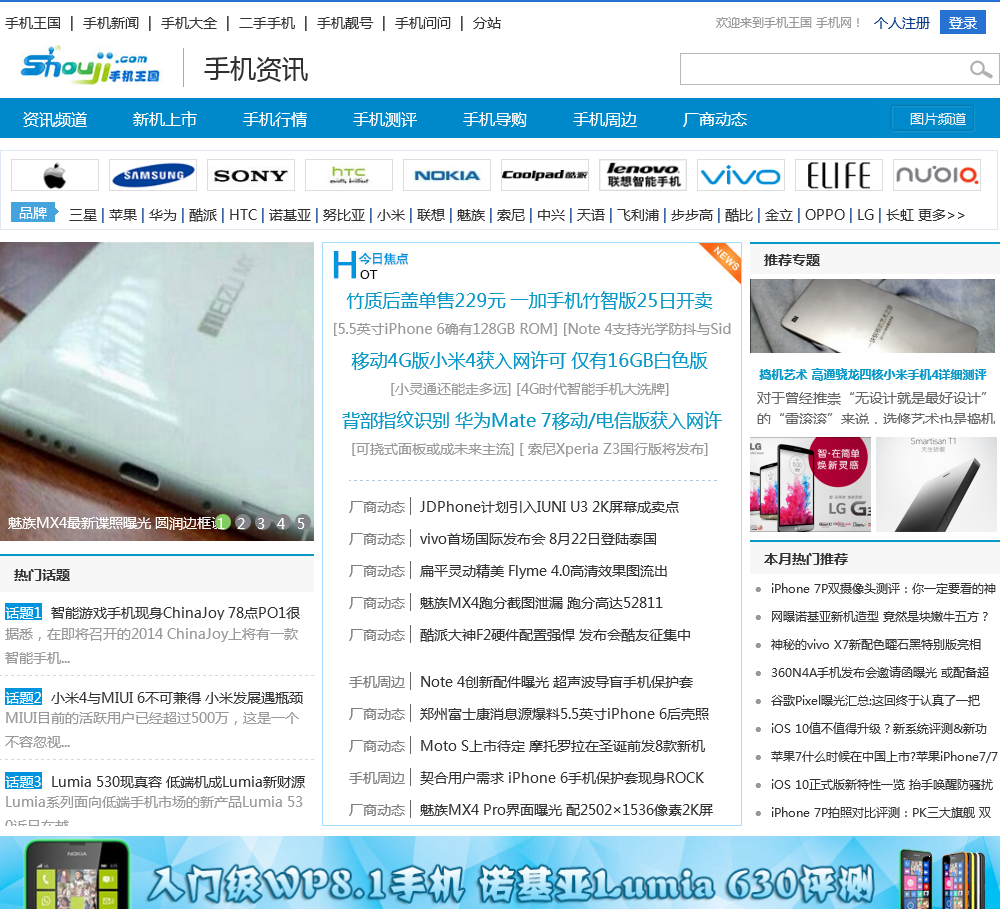Screen dimensions: 1000x909
Task: Open 手机问问 in the top menu
Action: tap(423, 23)
